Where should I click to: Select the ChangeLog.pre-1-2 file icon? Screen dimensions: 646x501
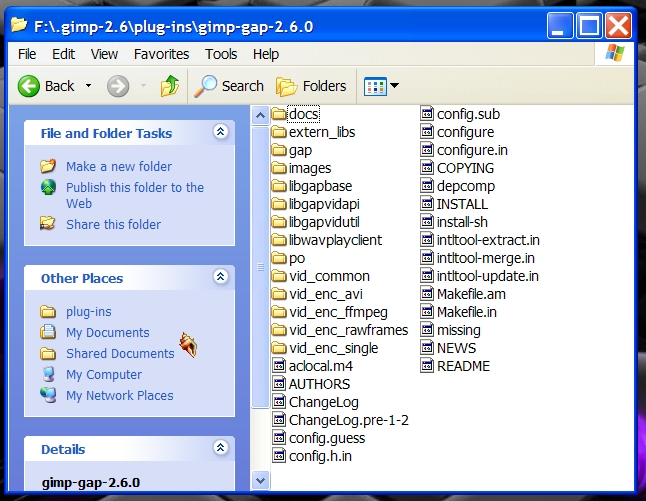279,420
